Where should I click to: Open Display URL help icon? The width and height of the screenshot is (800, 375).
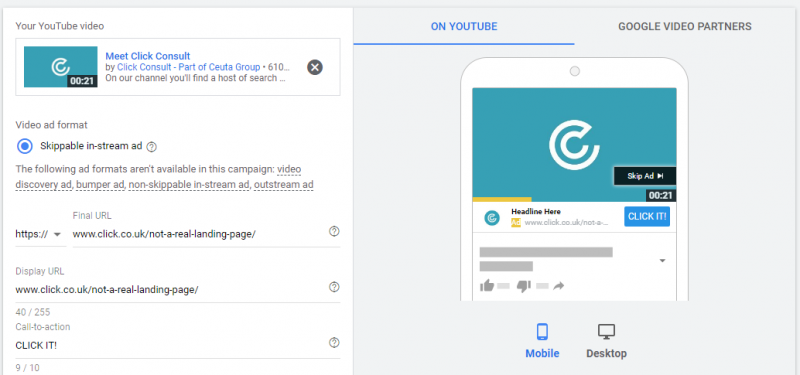click(x=334, y=287)
